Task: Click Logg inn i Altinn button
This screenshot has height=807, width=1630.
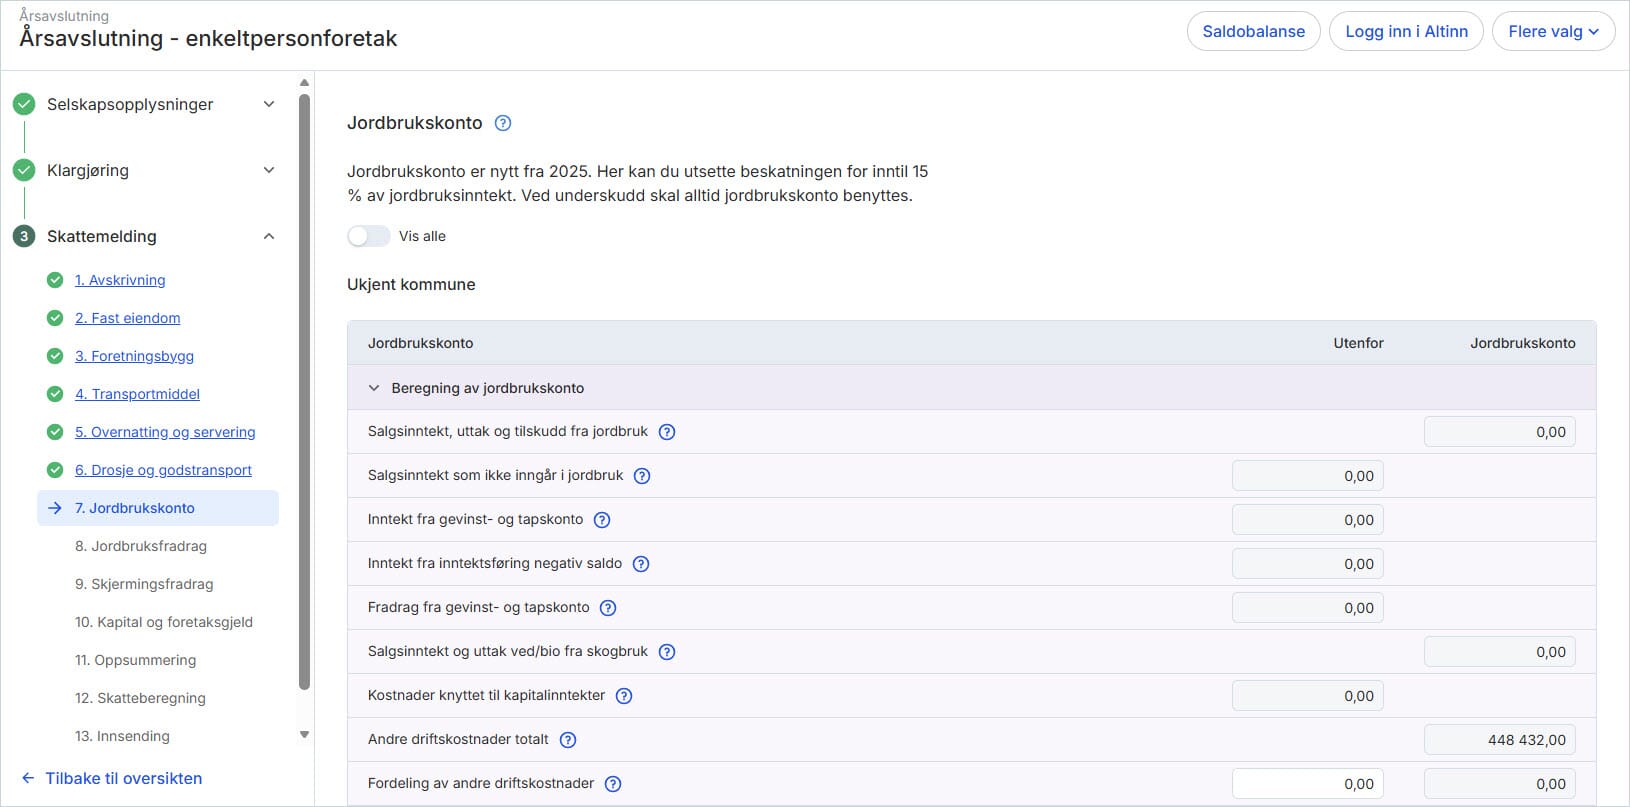Action: 1406,31
